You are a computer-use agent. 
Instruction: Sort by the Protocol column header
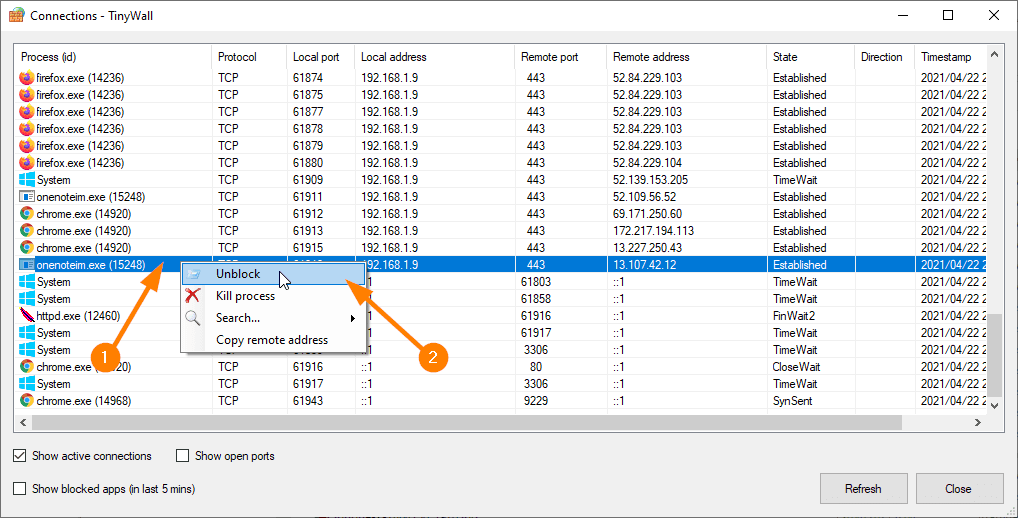coord(249,57)
